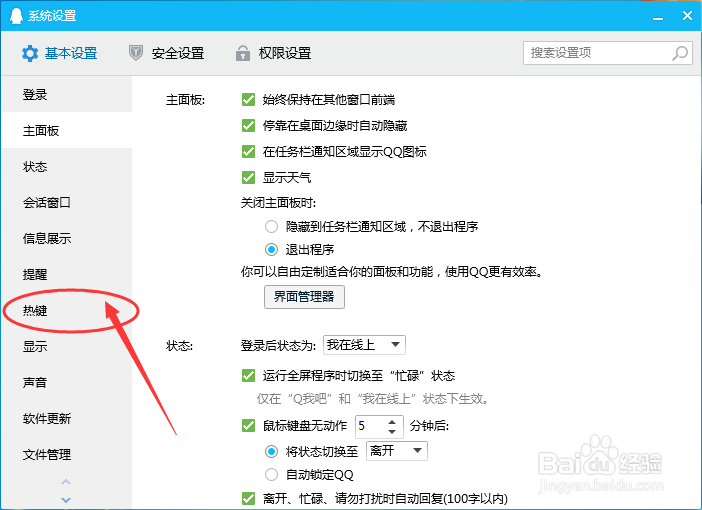The height and width of the screenshot is (510, 702).
Task: Select 登录 in the sidebar
Action: (x=67, y=94)
